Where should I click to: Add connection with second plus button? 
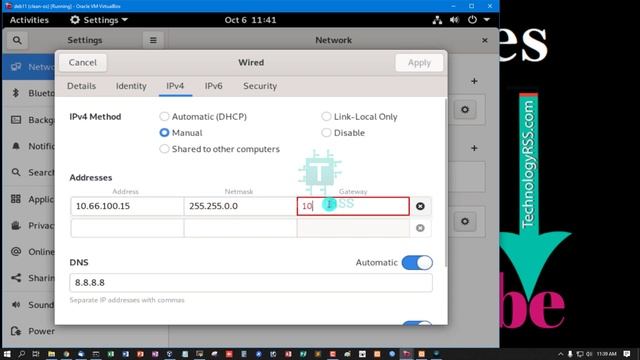pyautogui.click(x=474, y=148)
